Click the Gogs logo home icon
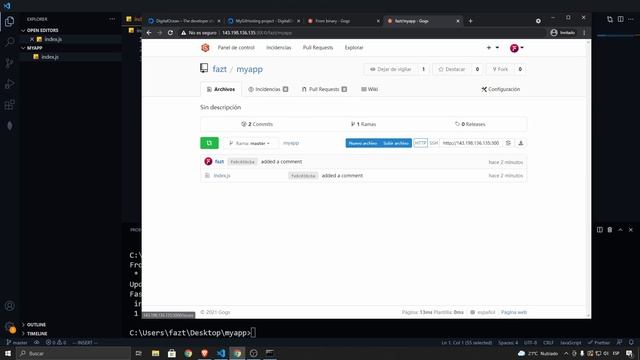This screenshot has width=640, height=360. (205, 48)
